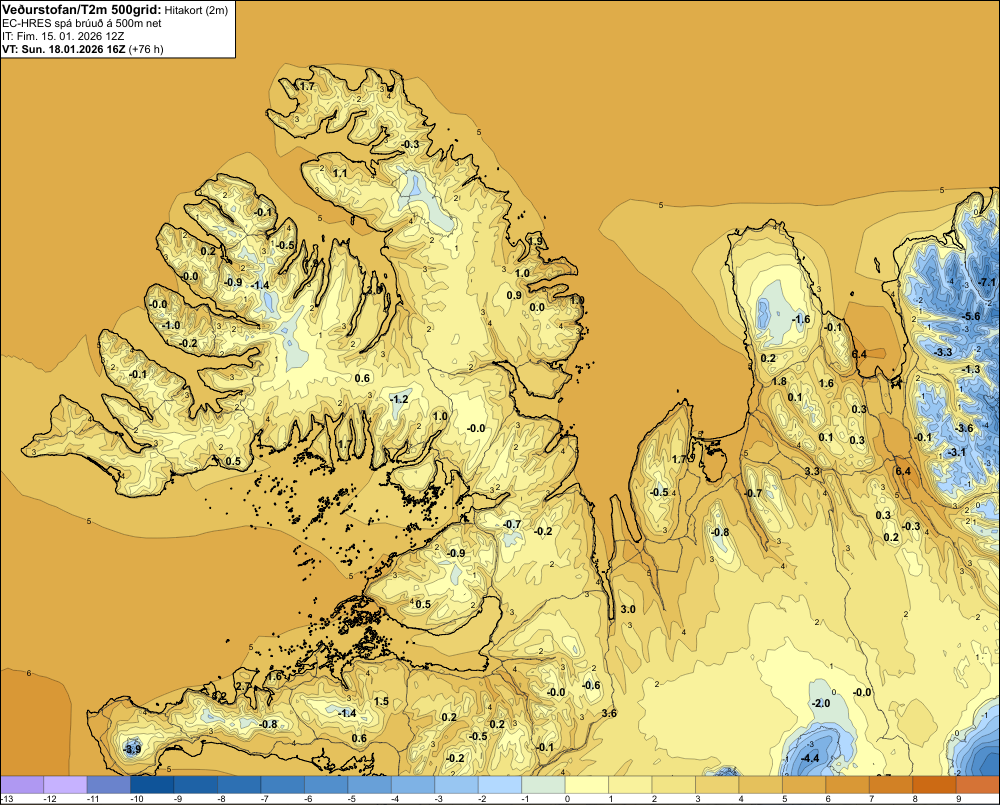Select the legend swatch between -12 and -11
This screenshot has width=1000, height=805.
point(65,785)
